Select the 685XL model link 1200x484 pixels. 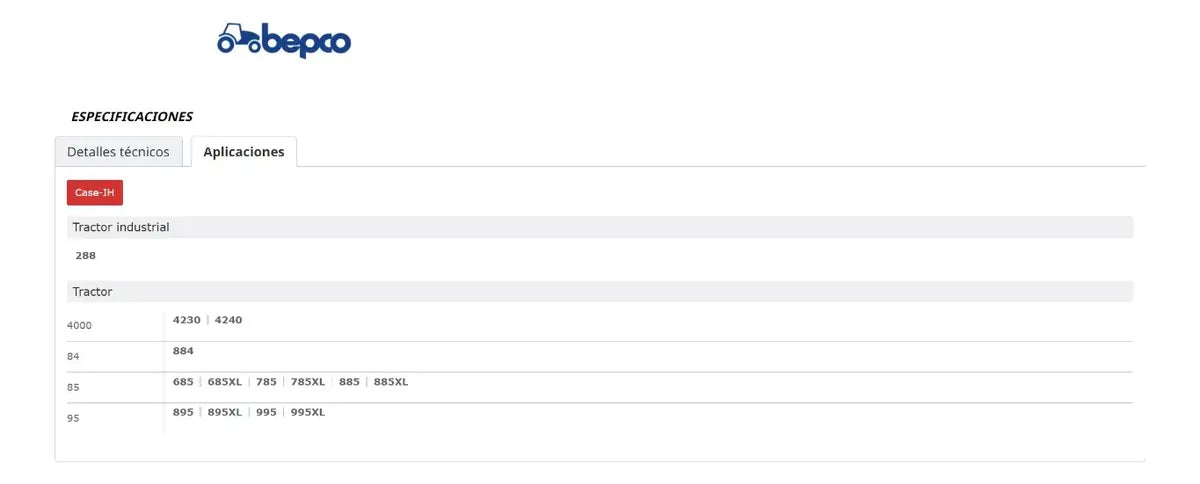click(224, 382)
